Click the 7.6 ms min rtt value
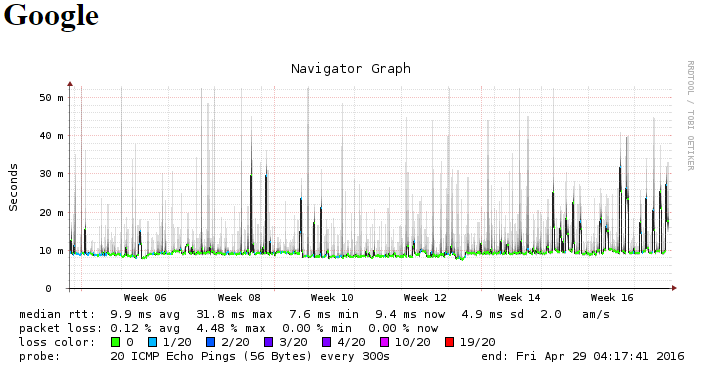706x369 pixels. point(324,314)
